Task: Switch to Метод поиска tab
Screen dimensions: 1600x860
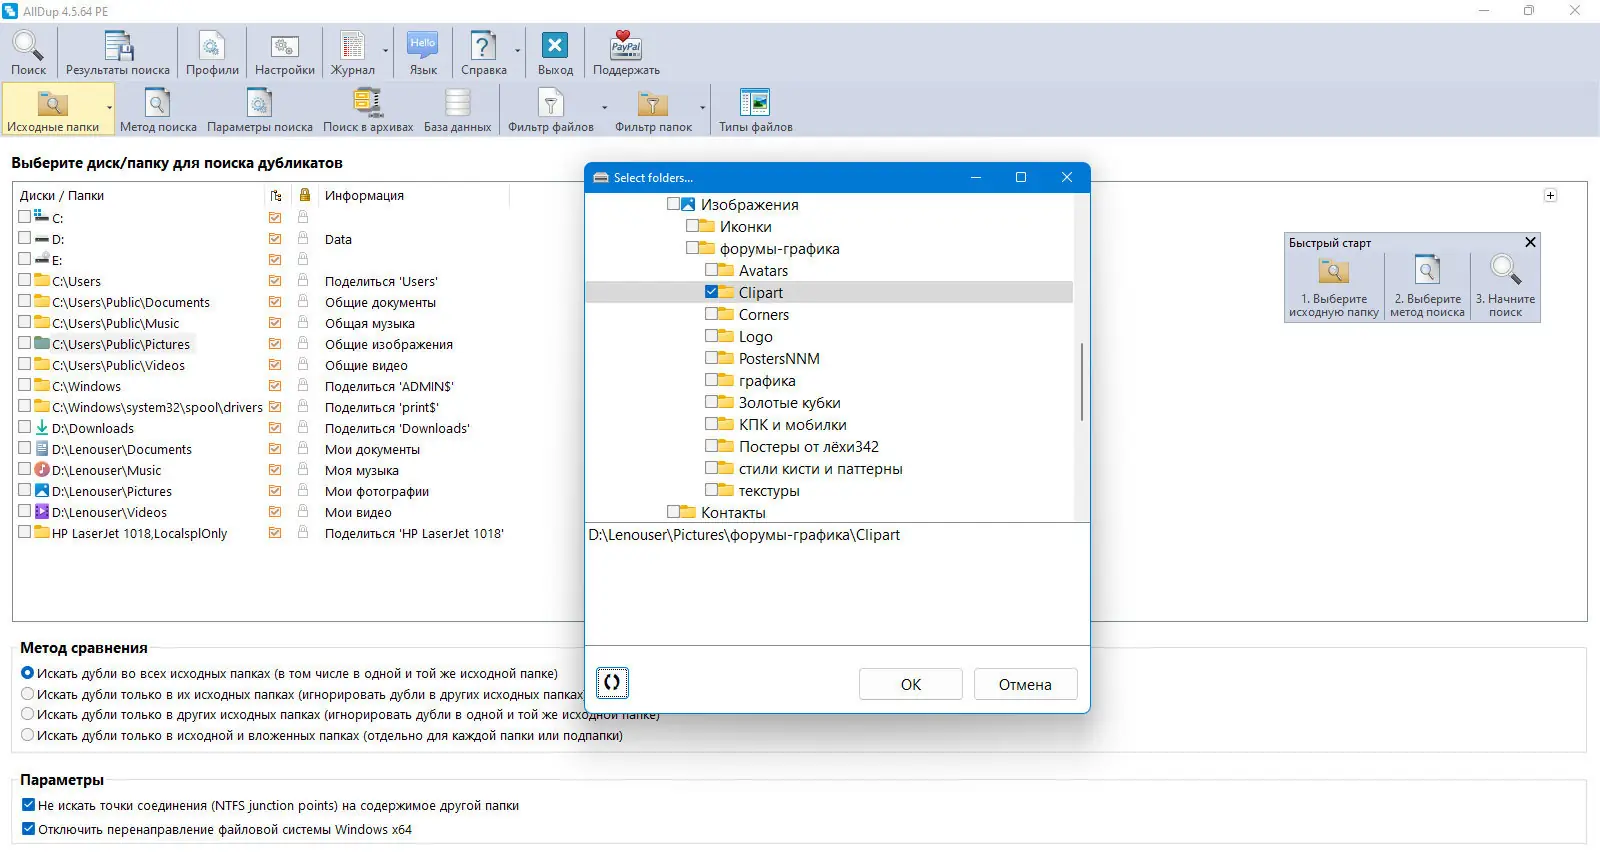Action: [x=158, y=110]
